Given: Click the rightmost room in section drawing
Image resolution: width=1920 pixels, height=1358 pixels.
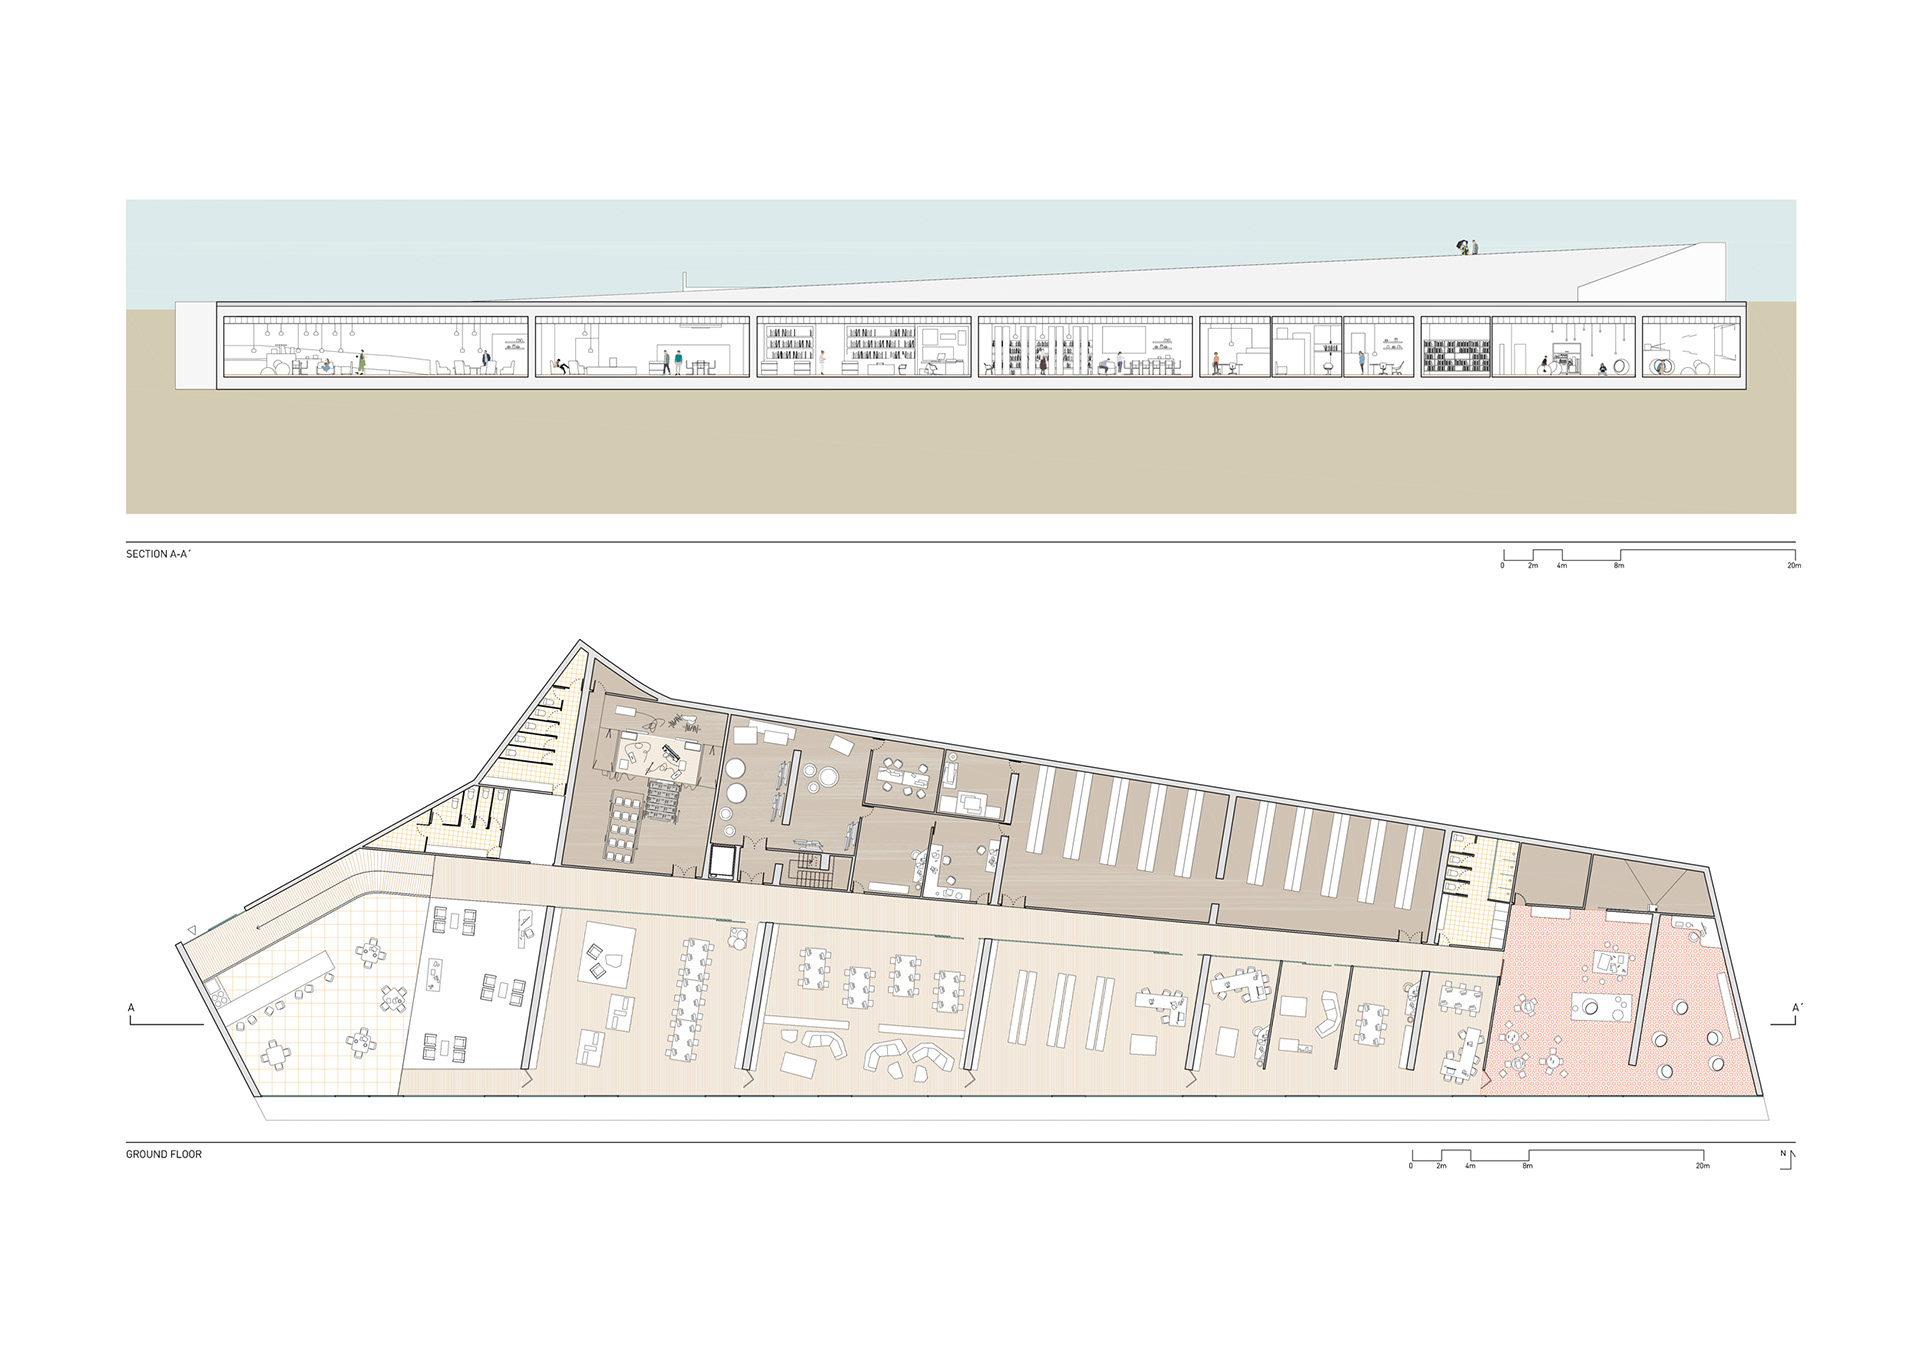Looking at the screenshot, I should click(x=1690, y=347).
